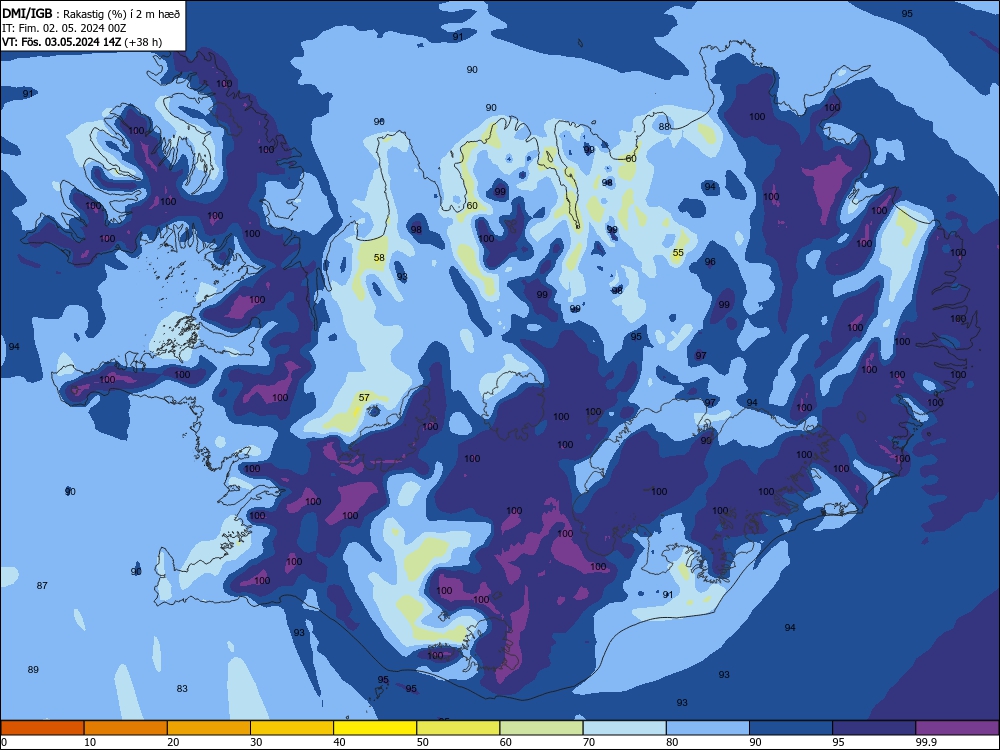Image resolution: width=1000 pixels, height=750 pixels.
Task: Select the orange 10–20 legend color band
Action: pyautogui.click(x=126, y=728)
